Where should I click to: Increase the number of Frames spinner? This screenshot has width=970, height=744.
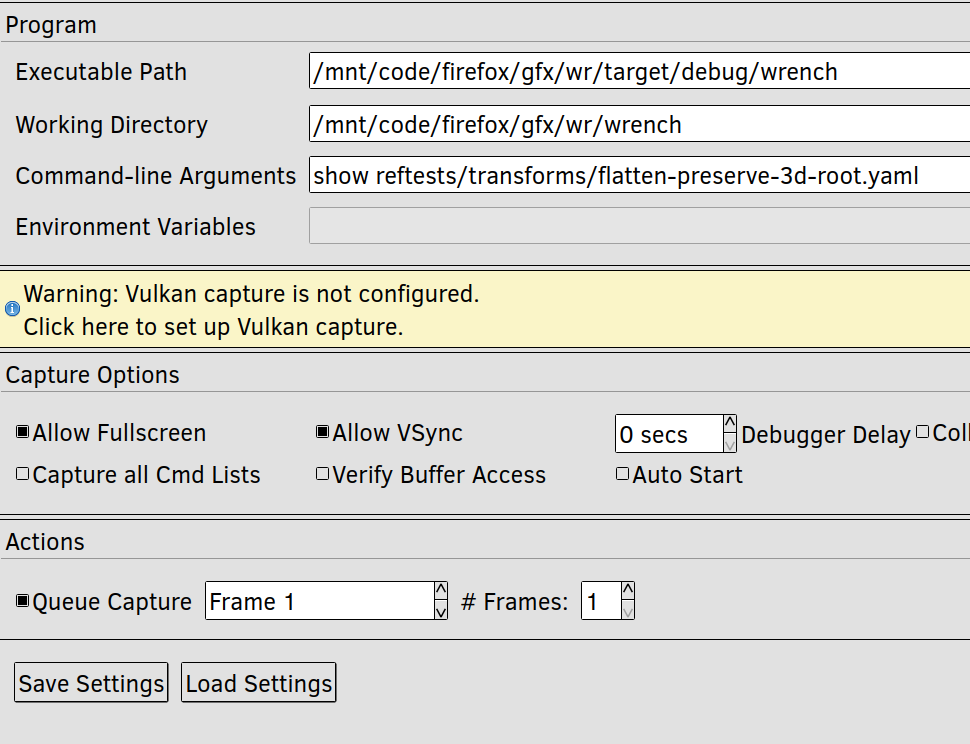[627, 591]
